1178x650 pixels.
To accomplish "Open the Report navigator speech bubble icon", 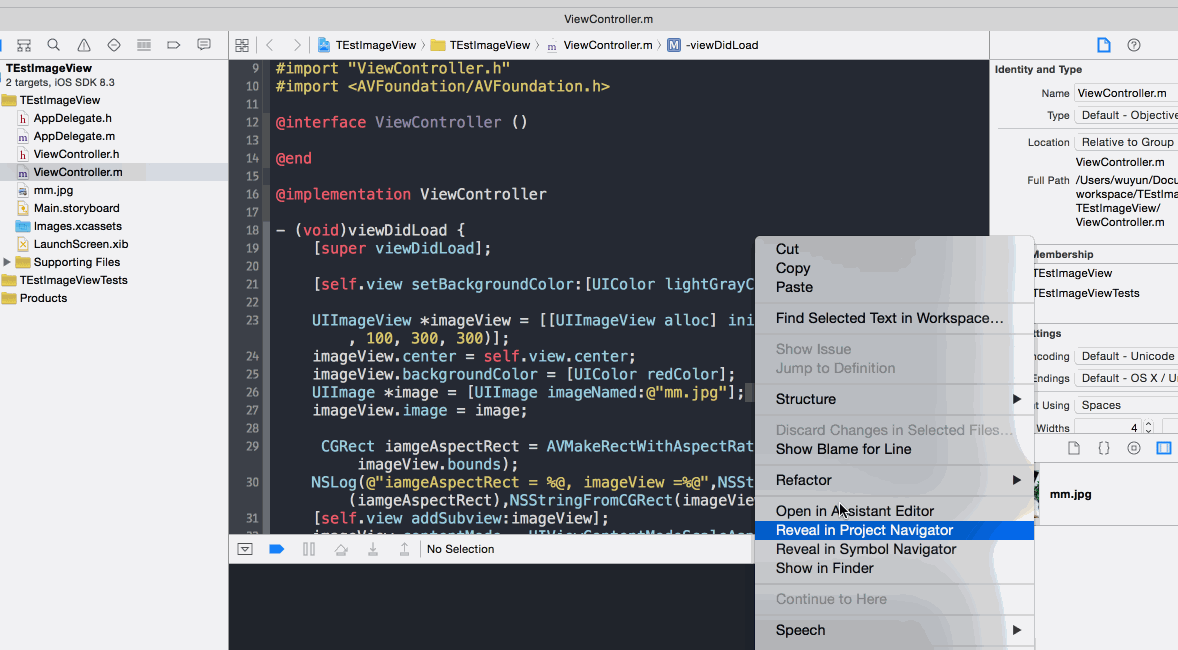I will pos(204,45).
